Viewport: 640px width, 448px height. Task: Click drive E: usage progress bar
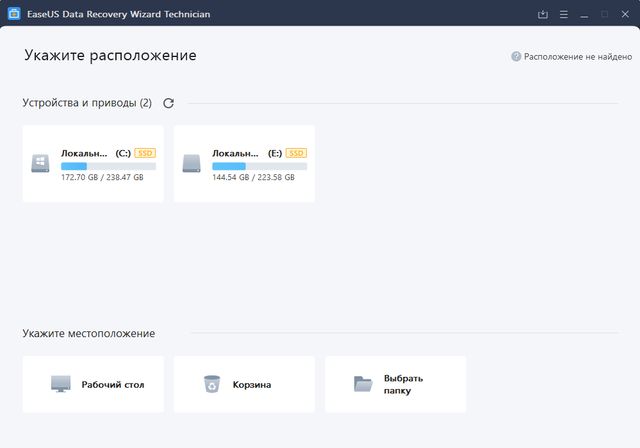[x=259, y=166]
